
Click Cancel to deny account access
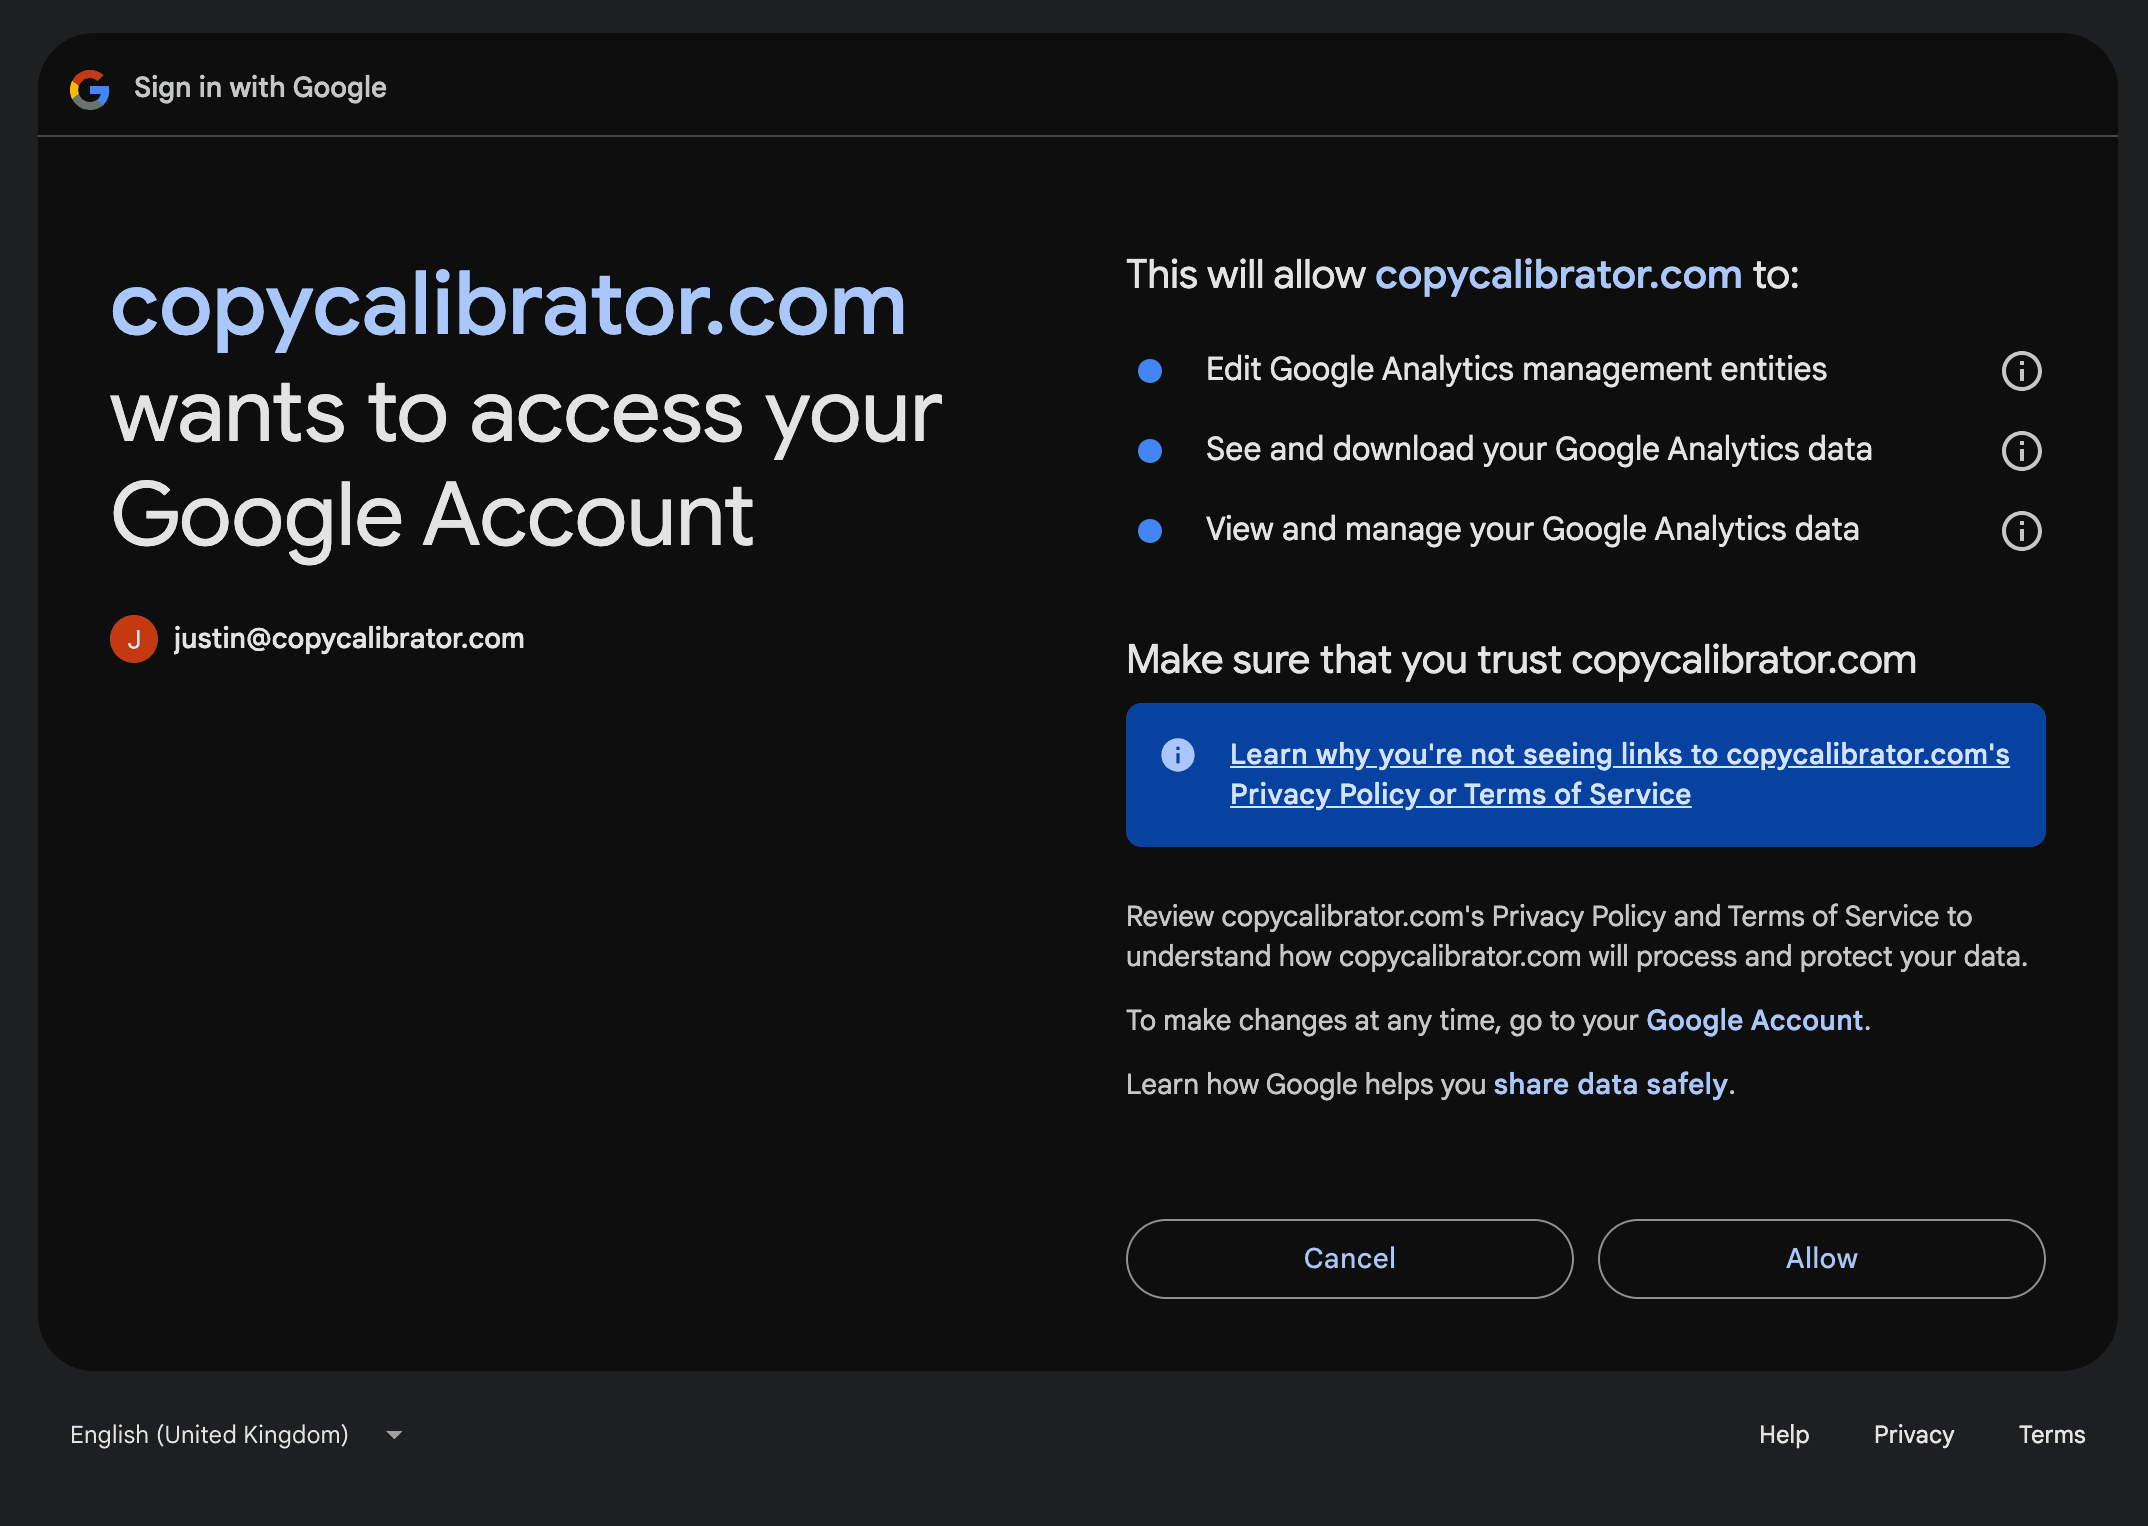coord(1349,1258)
